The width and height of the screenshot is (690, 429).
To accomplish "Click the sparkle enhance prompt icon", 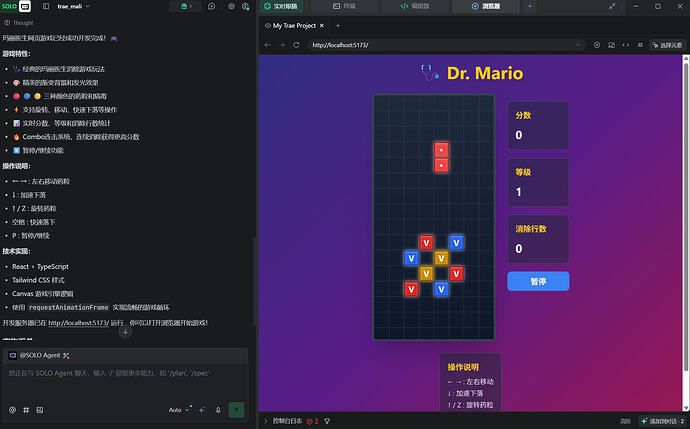I will tap(202, 410).
